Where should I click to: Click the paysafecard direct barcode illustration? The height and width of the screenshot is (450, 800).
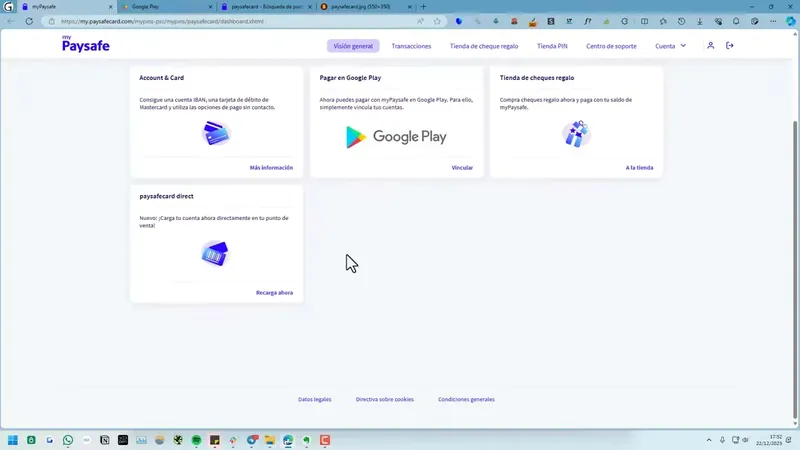tap(215, 254)
